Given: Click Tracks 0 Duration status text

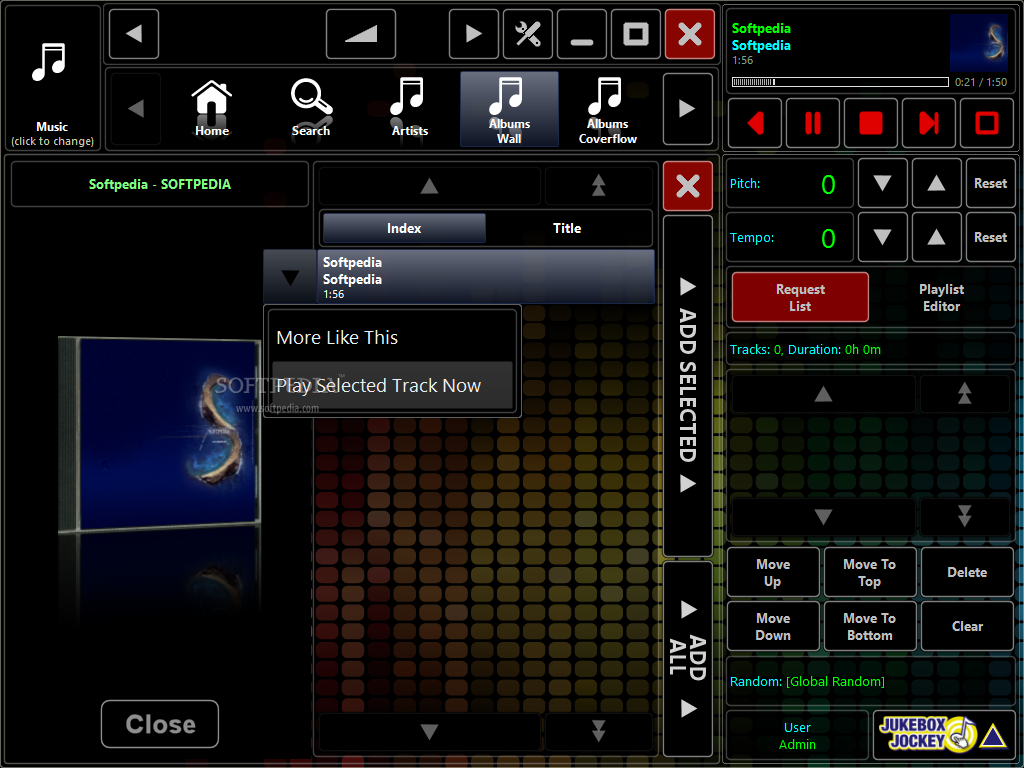Looking at the screenshot, I should pyautogui.click(x=805, y=350).
